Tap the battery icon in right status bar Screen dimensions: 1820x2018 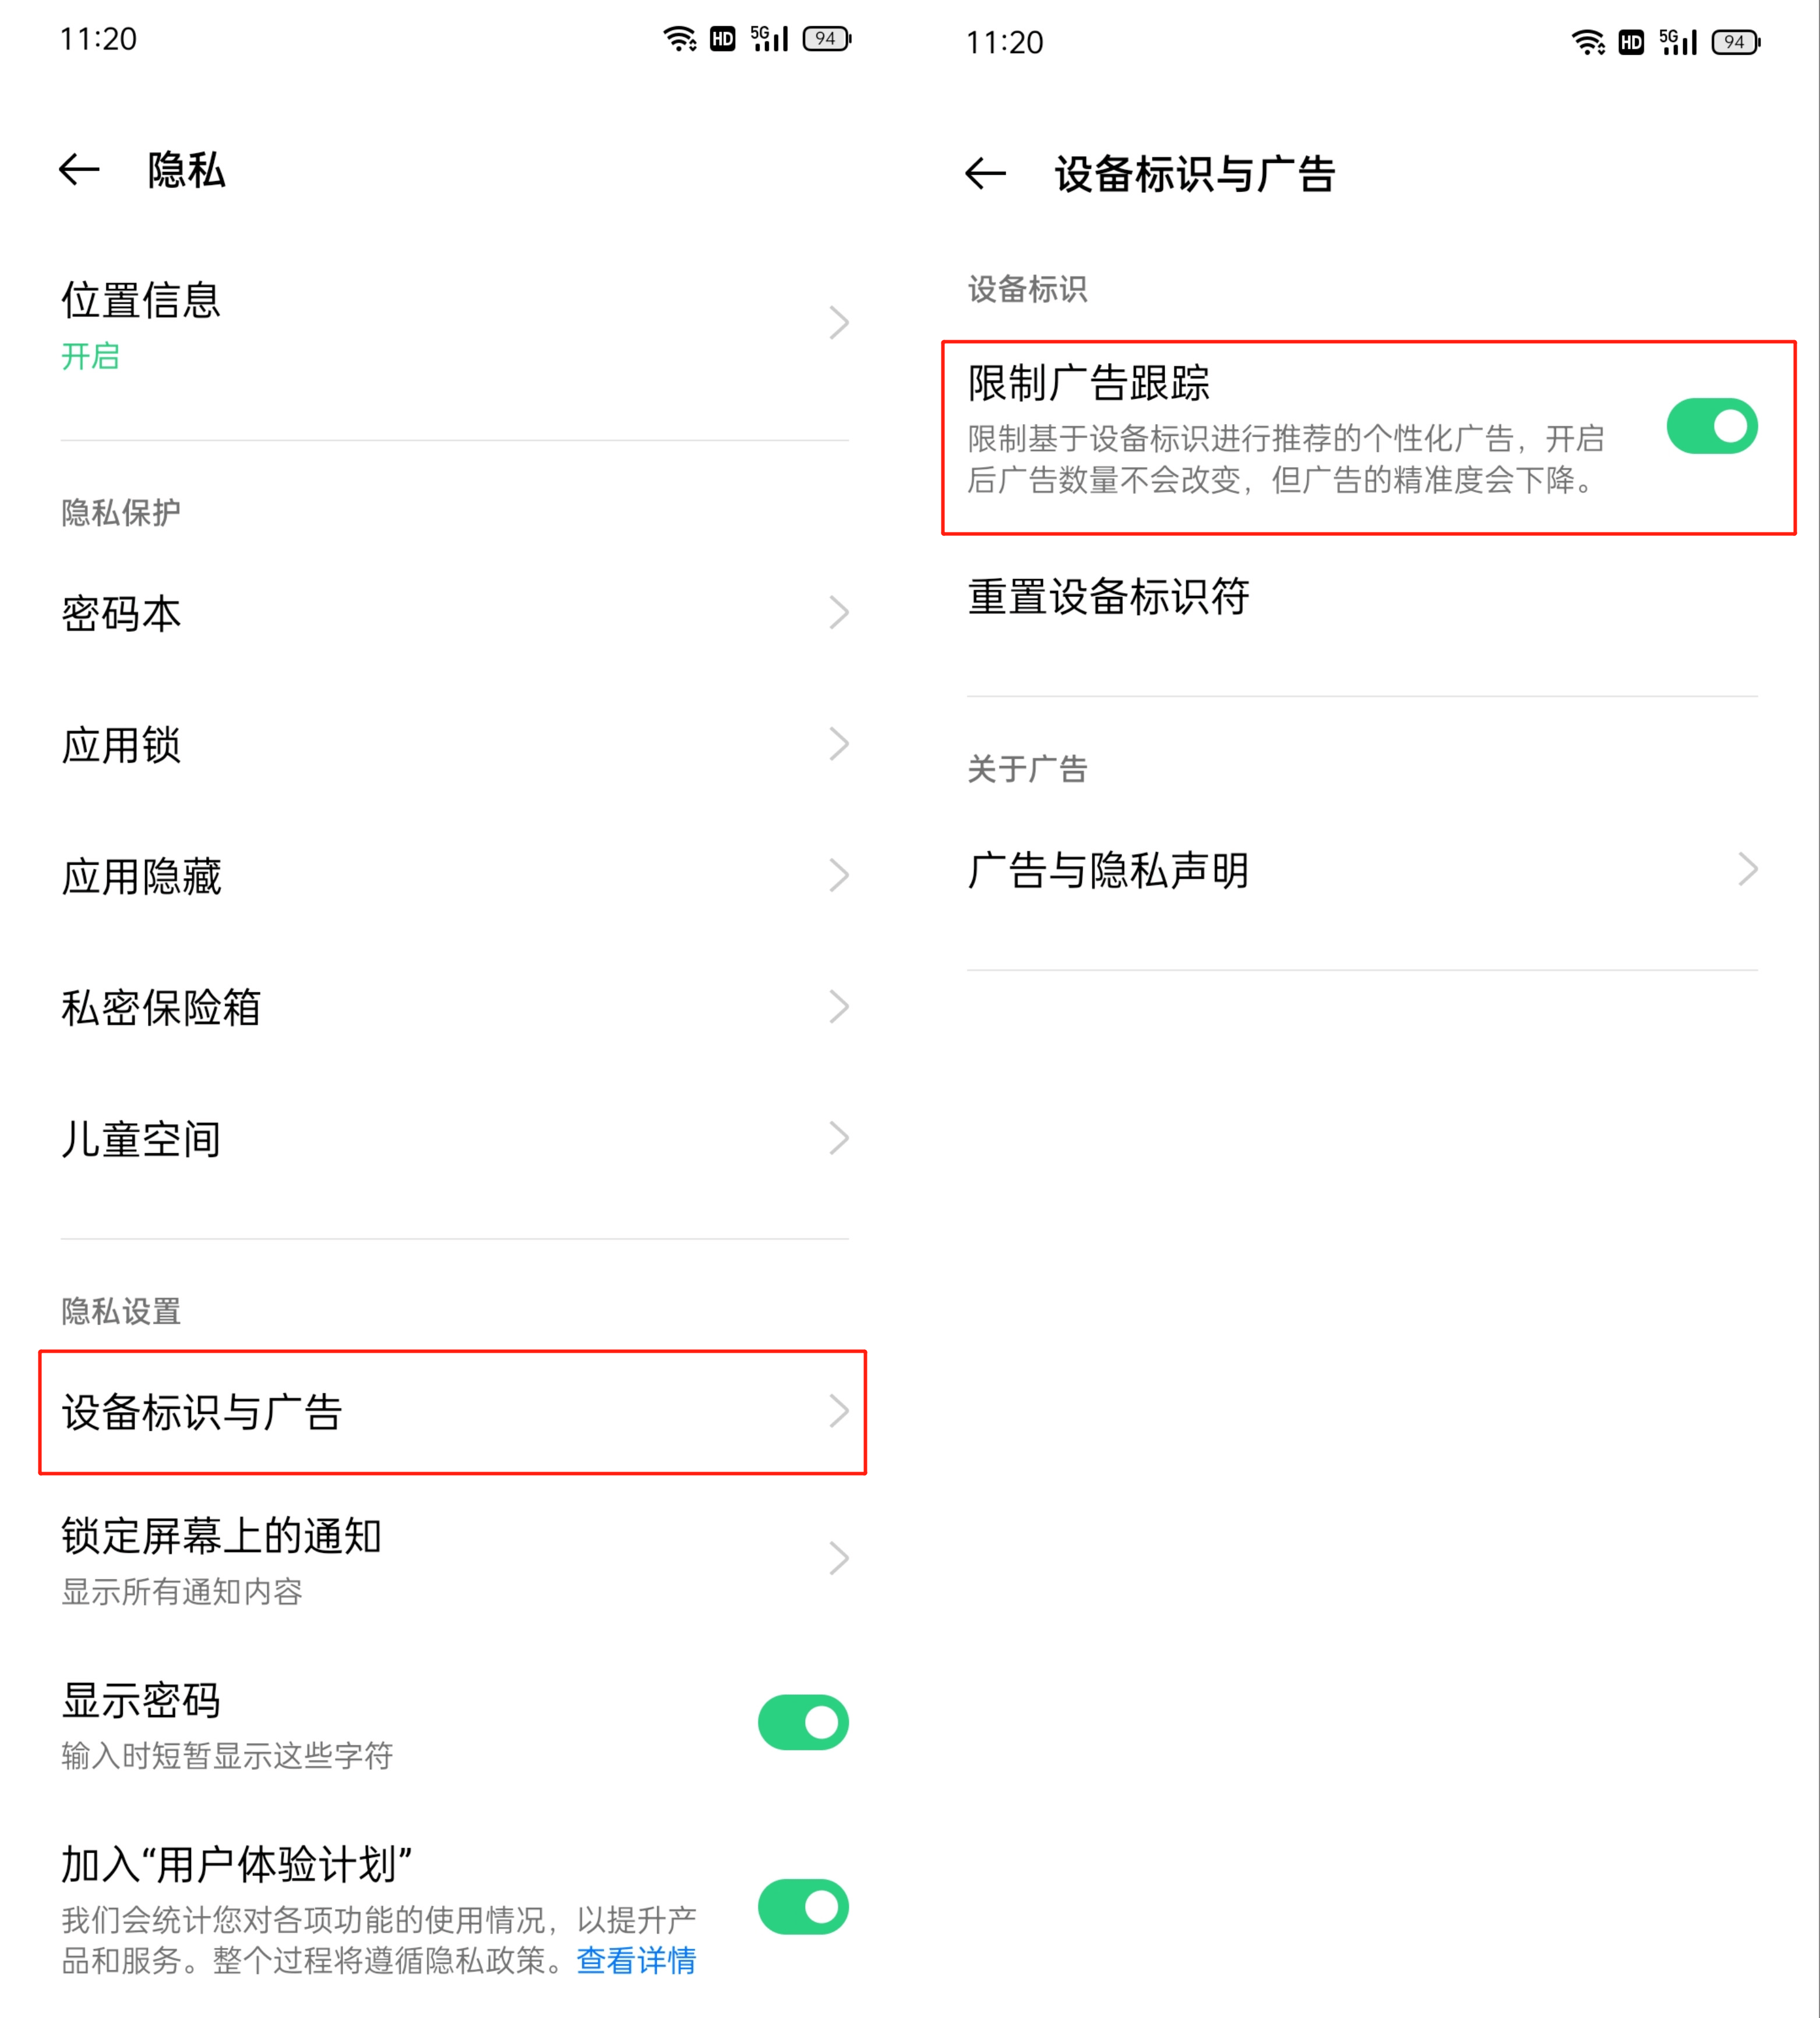pos(1735,42)
